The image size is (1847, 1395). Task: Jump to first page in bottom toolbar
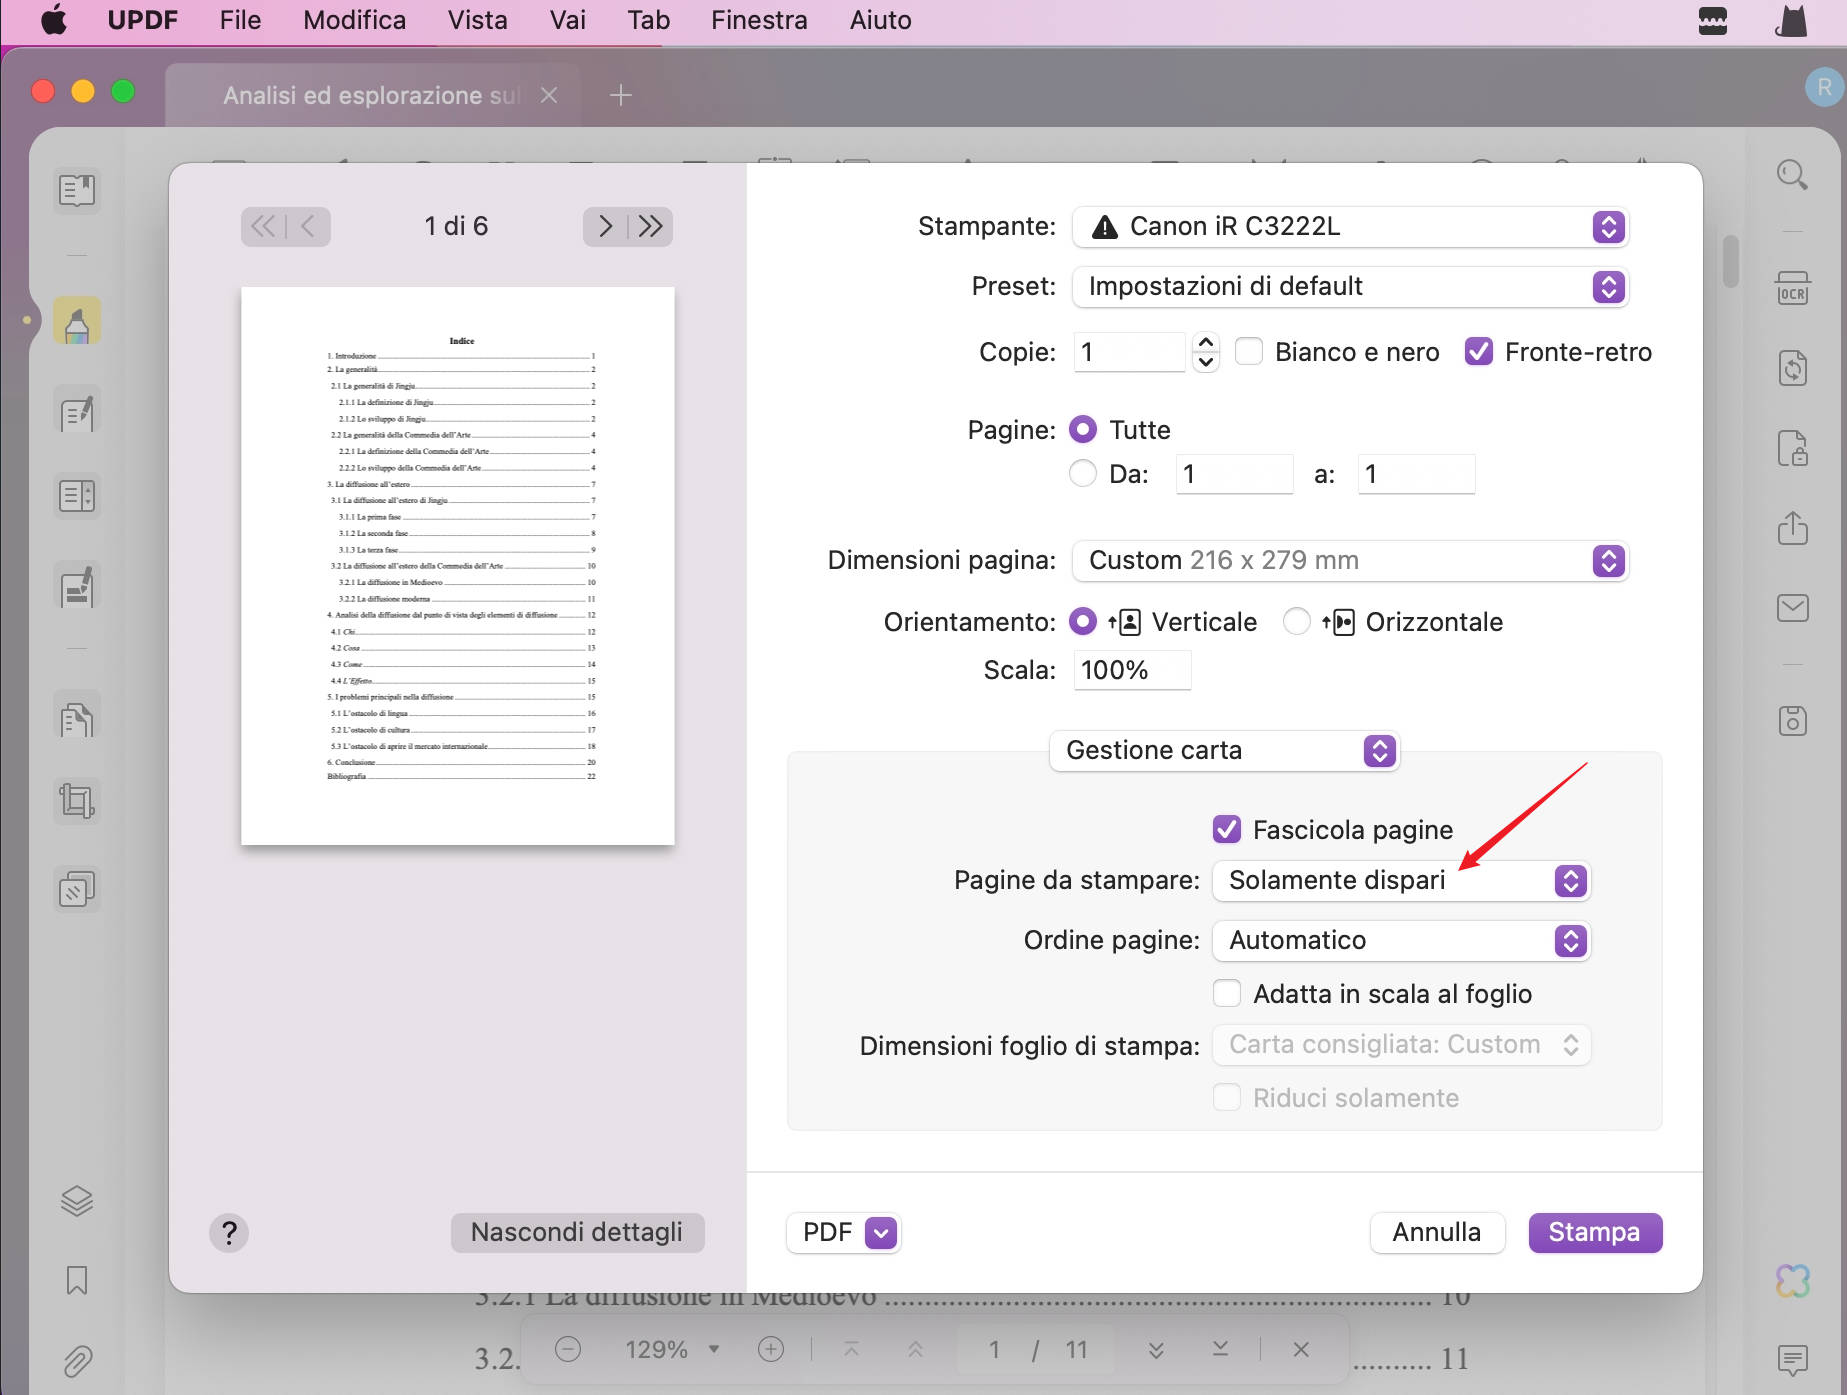(851, 1350)
